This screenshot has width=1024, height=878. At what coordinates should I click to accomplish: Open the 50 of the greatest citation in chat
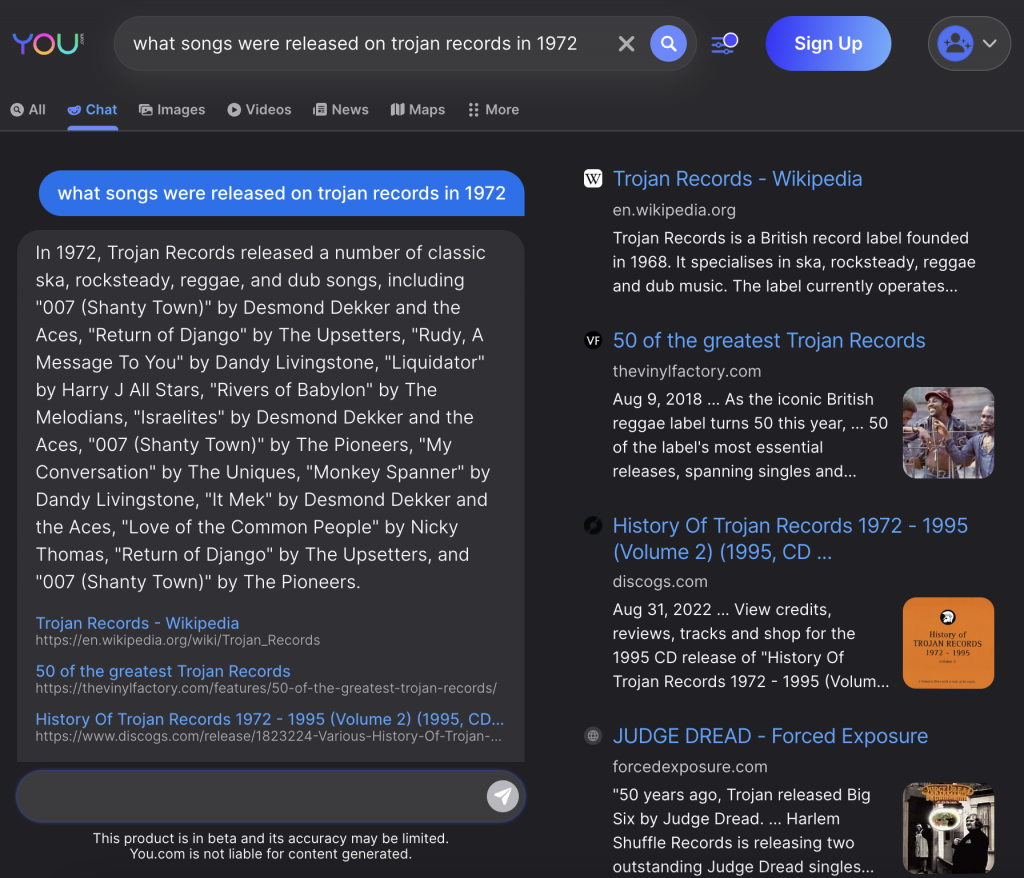coord(163,671)
